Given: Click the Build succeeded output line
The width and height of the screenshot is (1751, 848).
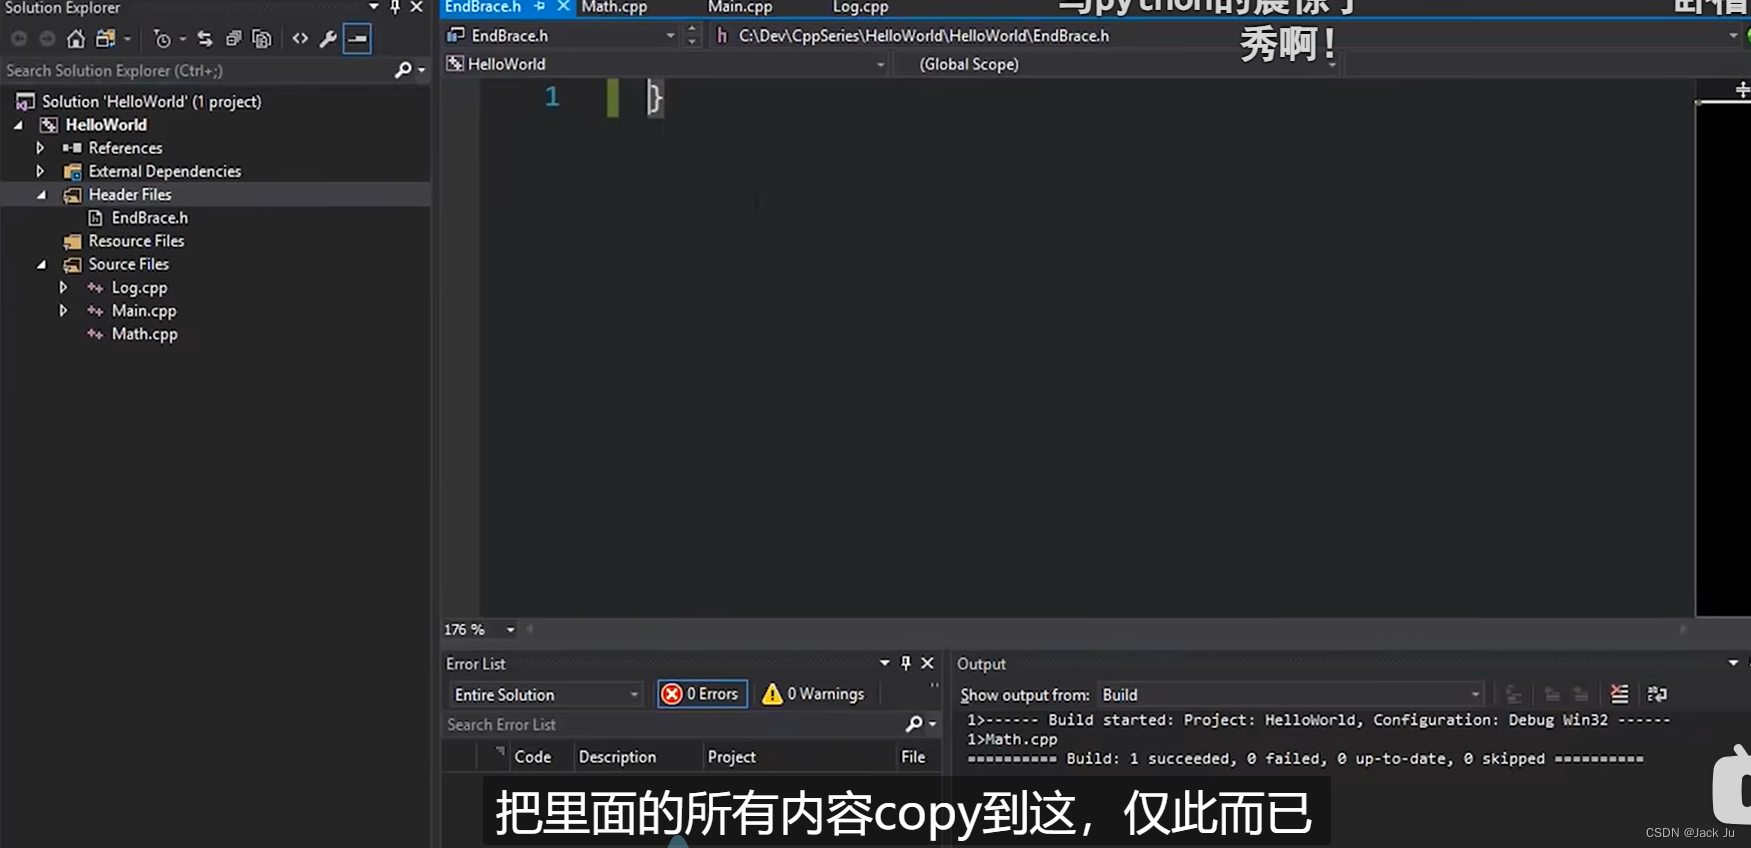Looking at the screenshot, I should tap(1305, 759).
